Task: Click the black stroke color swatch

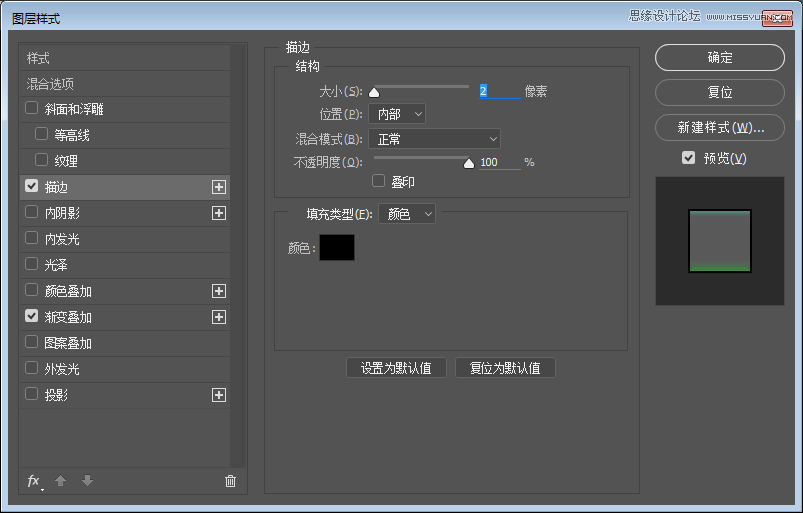Action: pos(337,248)
